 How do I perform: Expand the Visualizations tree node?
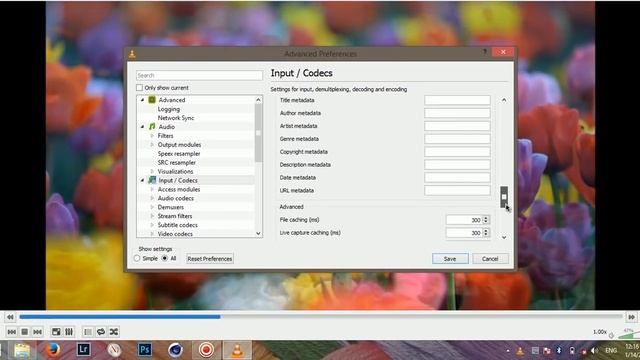click(x=152, y=171)
